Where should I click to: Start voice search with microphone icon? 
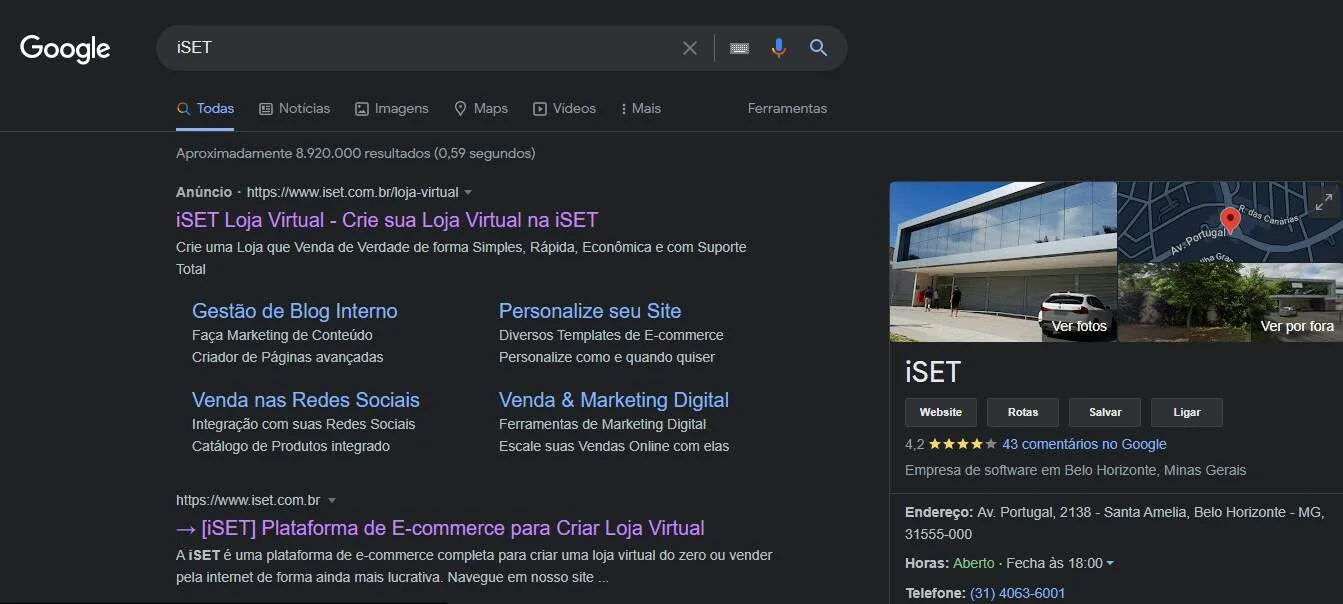pyautogui.click(x=779, y=48)
